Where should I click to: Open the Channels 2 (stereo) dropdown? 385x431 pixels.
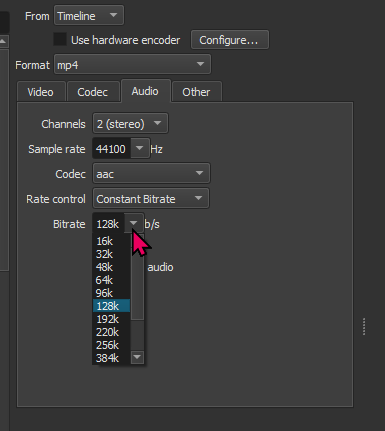(130, 124)
